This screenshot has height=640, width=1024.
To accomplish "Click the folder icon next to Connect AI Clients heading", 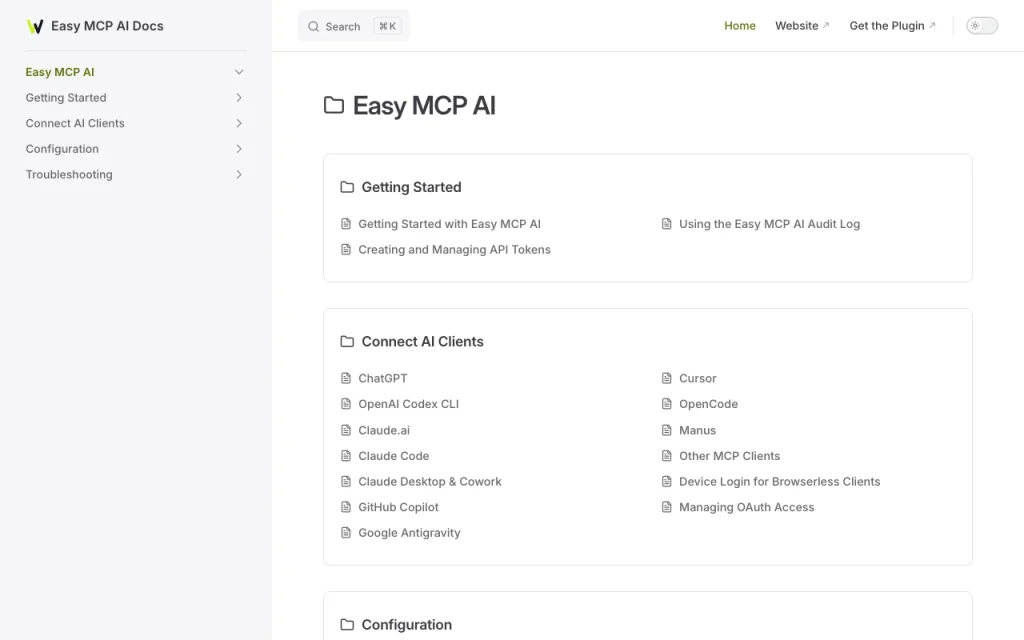I will pos(347,342).
